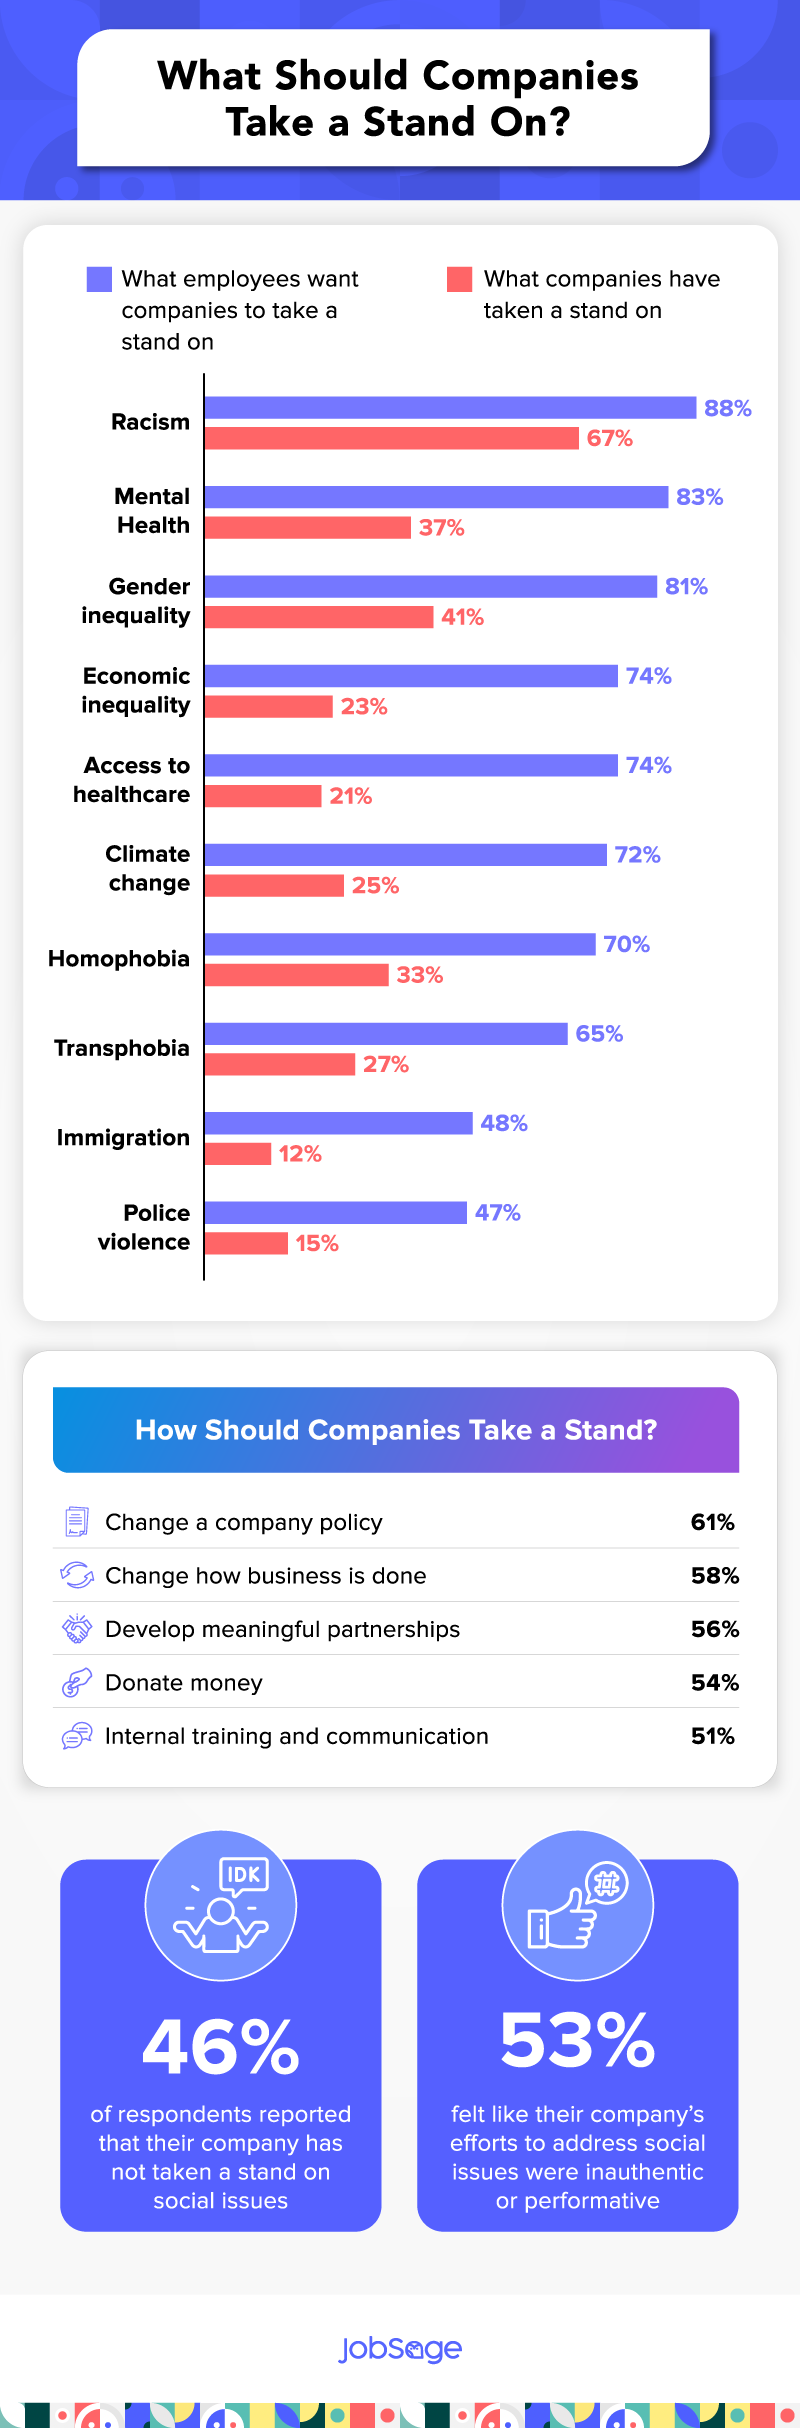800x2428 pixels.
Task: Click the hand-with-coin icon beside Donate money
Action: (76, 1683)
